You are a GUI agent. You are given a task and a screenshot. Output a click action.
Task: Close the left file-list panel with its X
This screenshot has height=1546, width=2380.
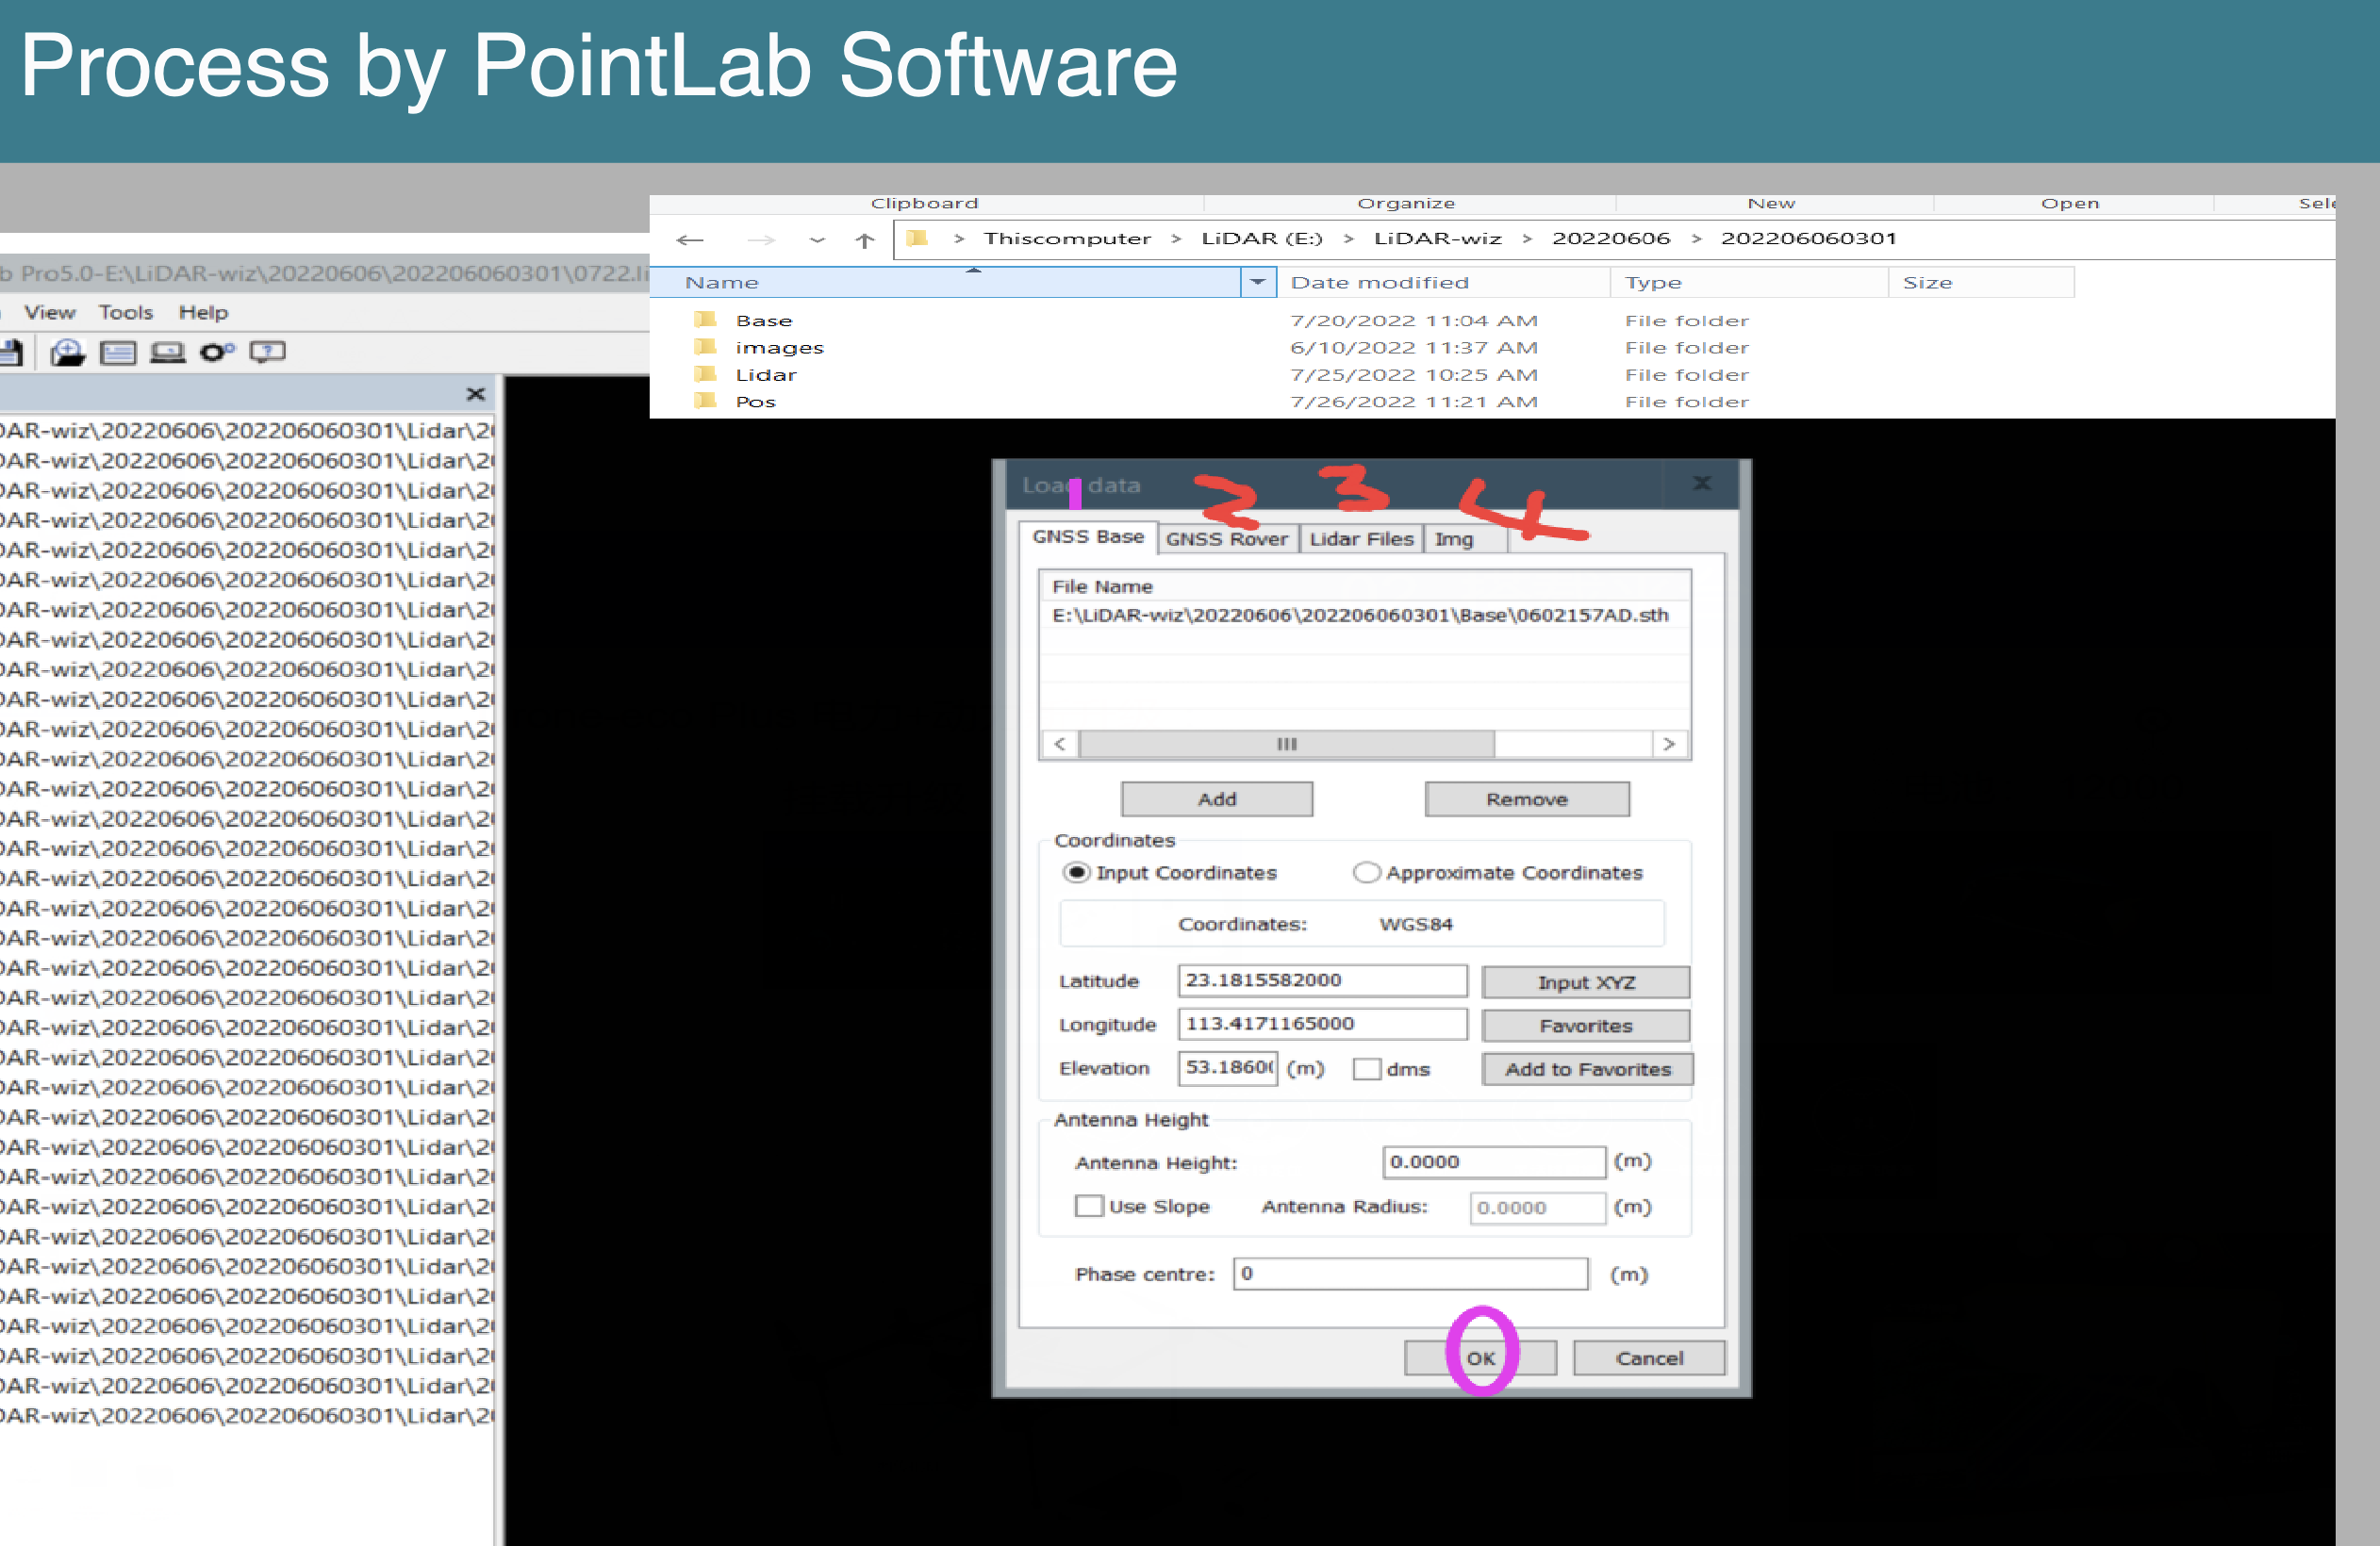[x=476, y=394]
